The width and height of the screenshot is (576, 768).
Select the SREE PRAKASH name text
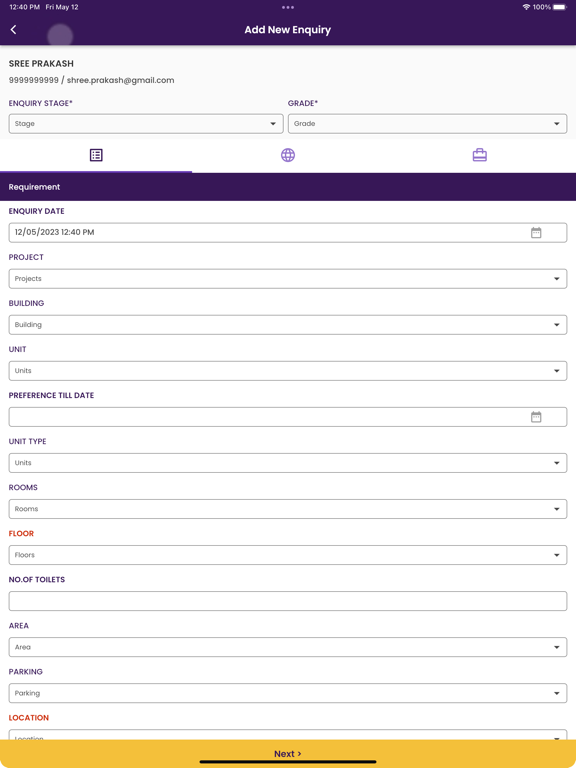(41, 64)
